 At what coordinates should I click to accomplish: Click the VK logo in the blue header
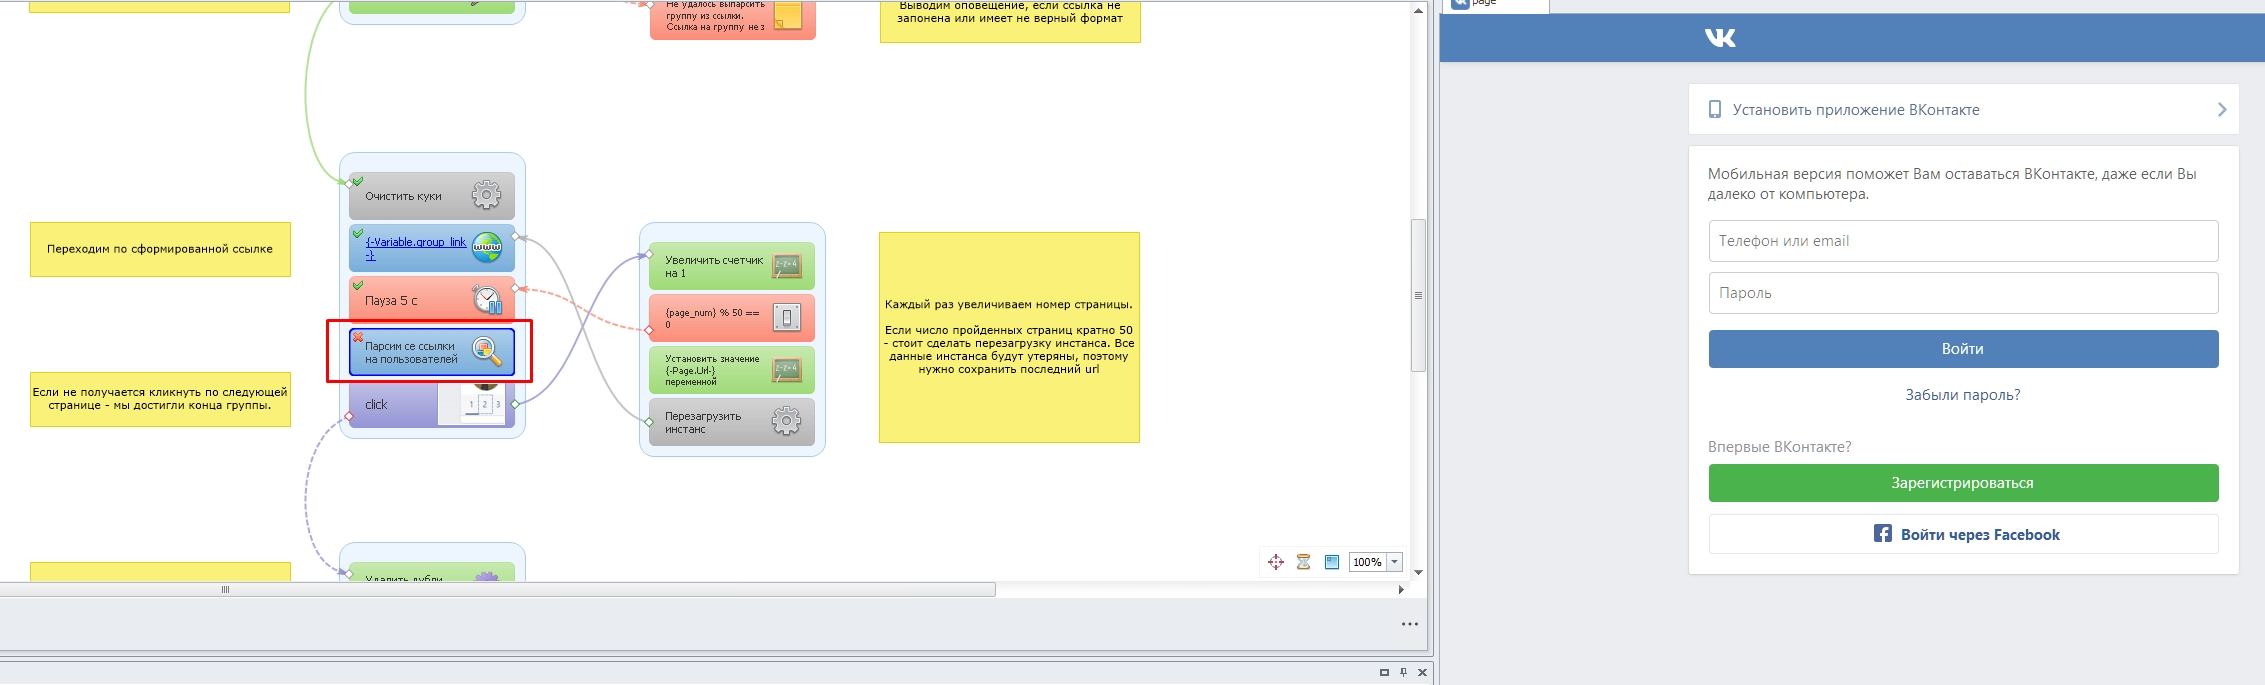(x=1720, y=38)
